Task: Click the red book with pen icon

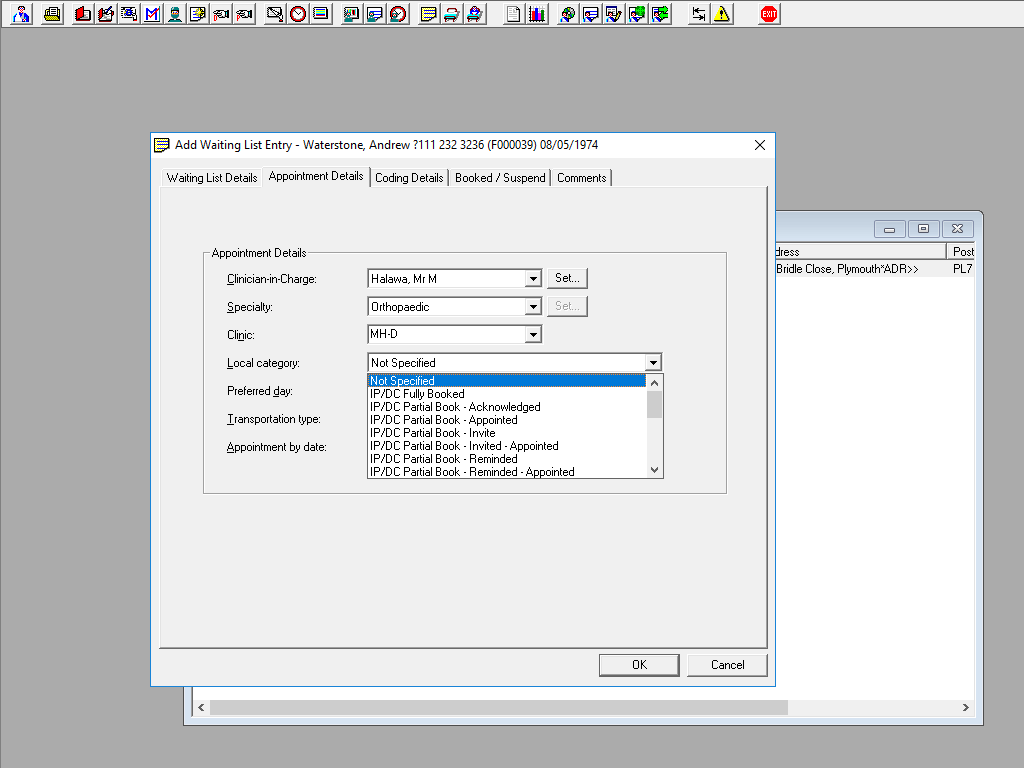Action: pyautogui.click(x=106, y=14)
